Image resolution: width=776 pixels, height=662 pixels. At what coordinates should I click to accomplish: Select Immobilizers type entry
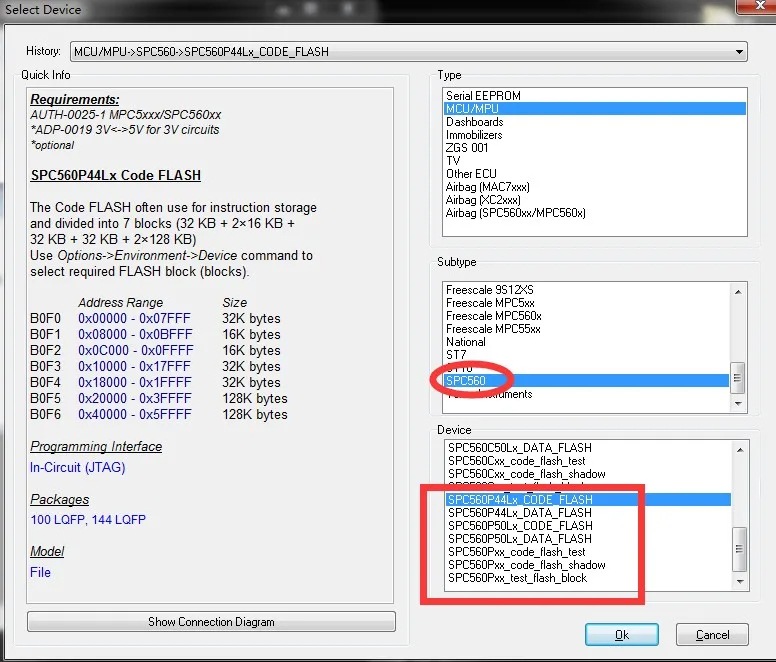tap(474, 135)
